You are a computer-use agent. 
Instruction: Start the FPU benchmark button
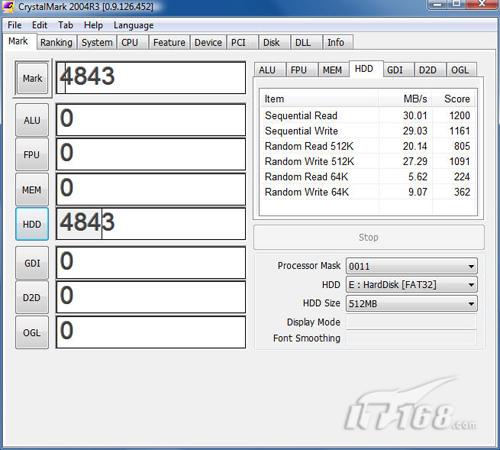click(32, 155)
